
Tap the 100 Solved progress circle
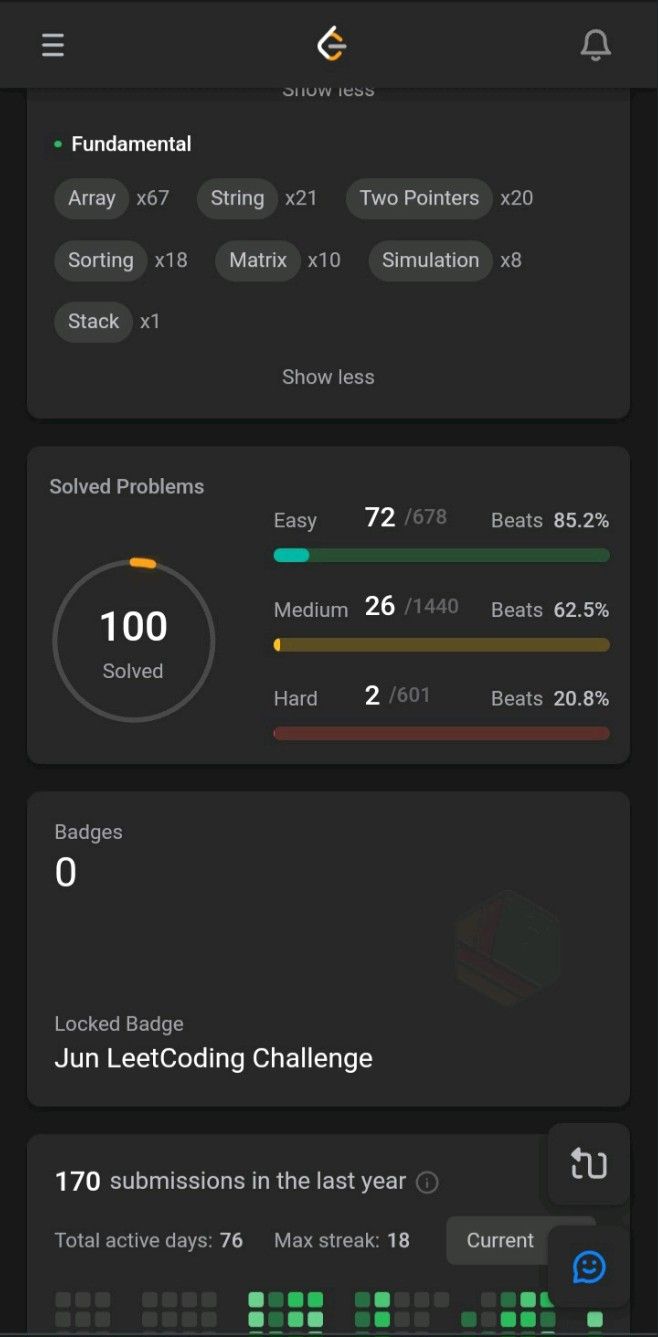133,640
